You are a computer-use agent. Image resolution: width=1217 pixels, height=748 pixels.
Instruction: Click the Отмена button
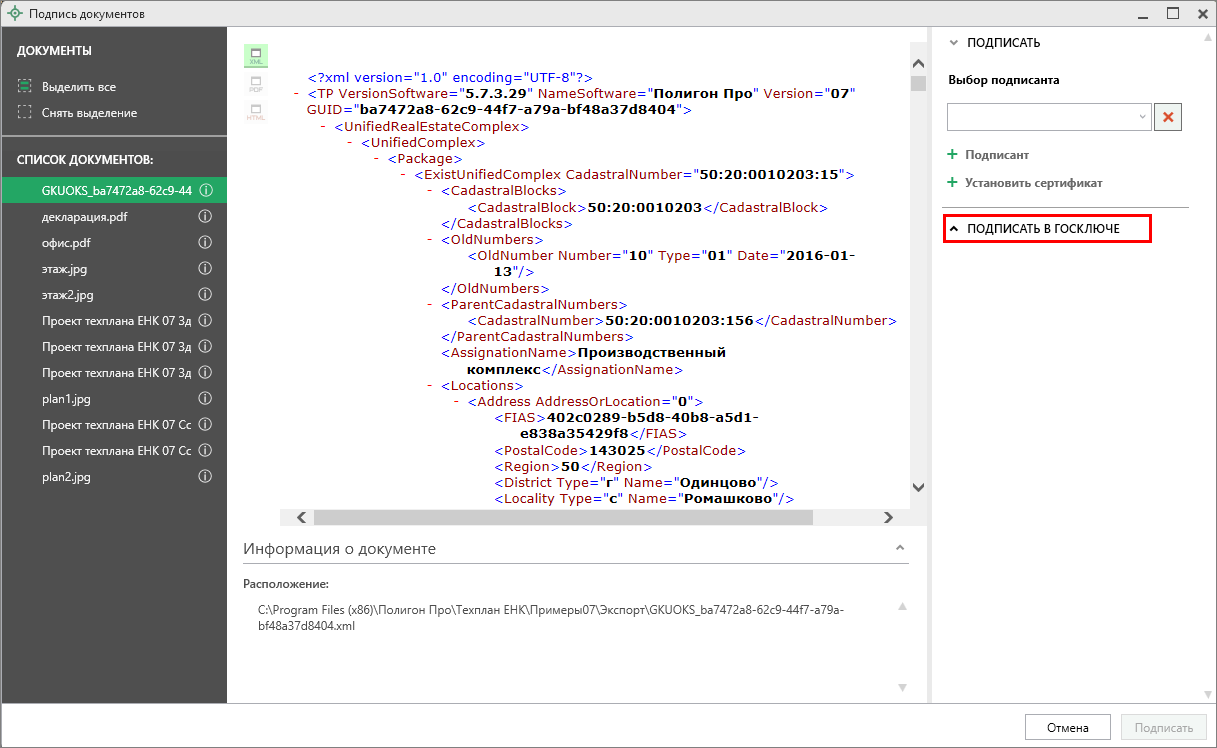coord(1067,728)
